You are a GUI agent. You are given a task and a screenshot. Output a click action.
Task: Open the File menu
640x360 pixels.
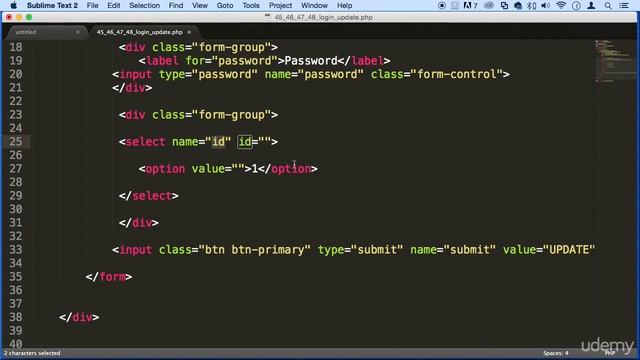93,6
